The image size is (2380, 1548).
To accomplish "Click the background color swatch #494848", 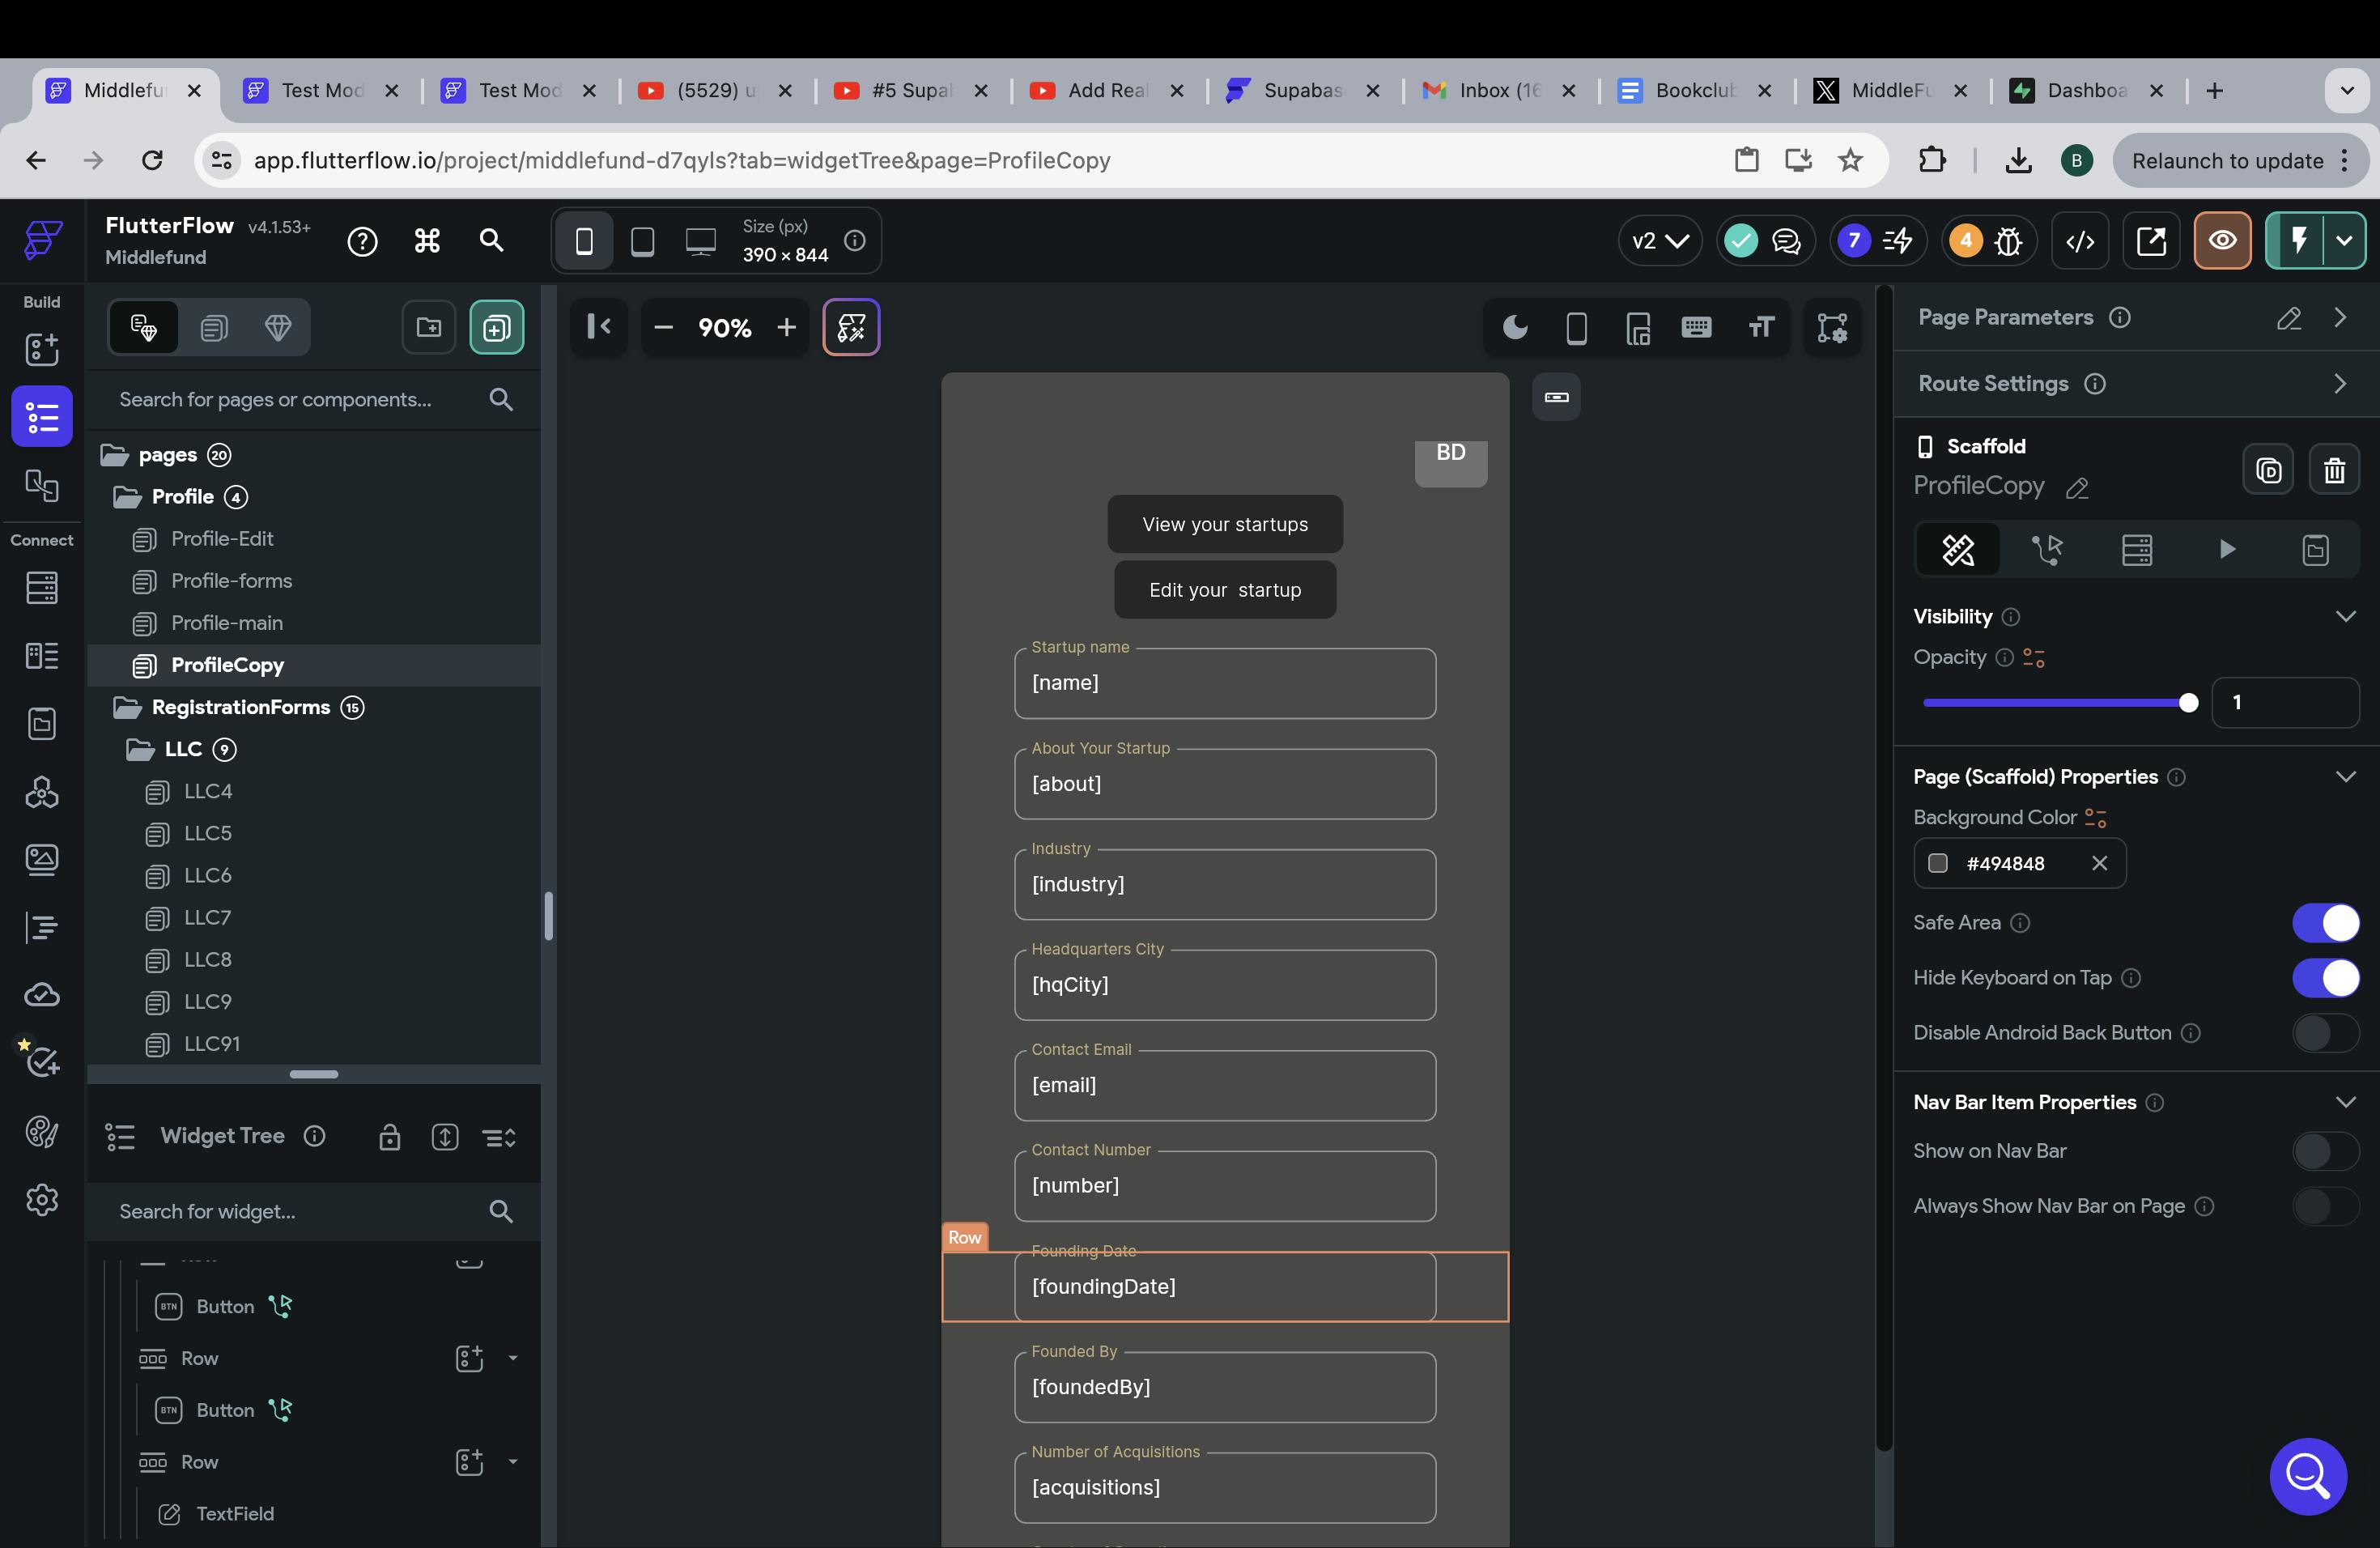I will 1938,863.
